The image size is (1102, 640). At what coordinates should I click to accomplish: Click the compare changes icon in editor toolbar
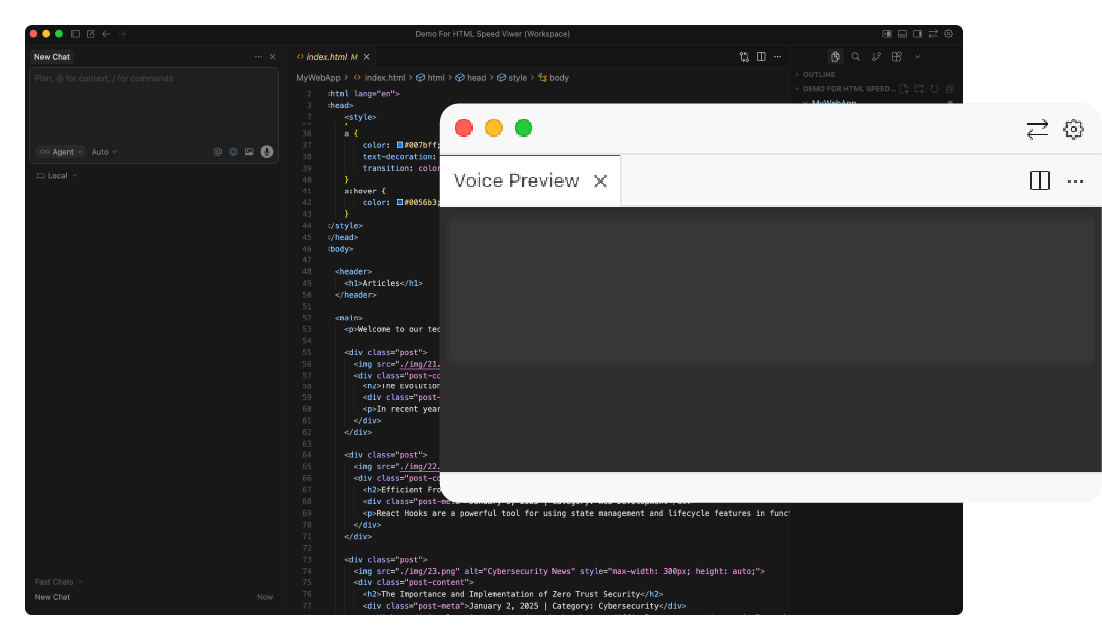click(744, 57)
